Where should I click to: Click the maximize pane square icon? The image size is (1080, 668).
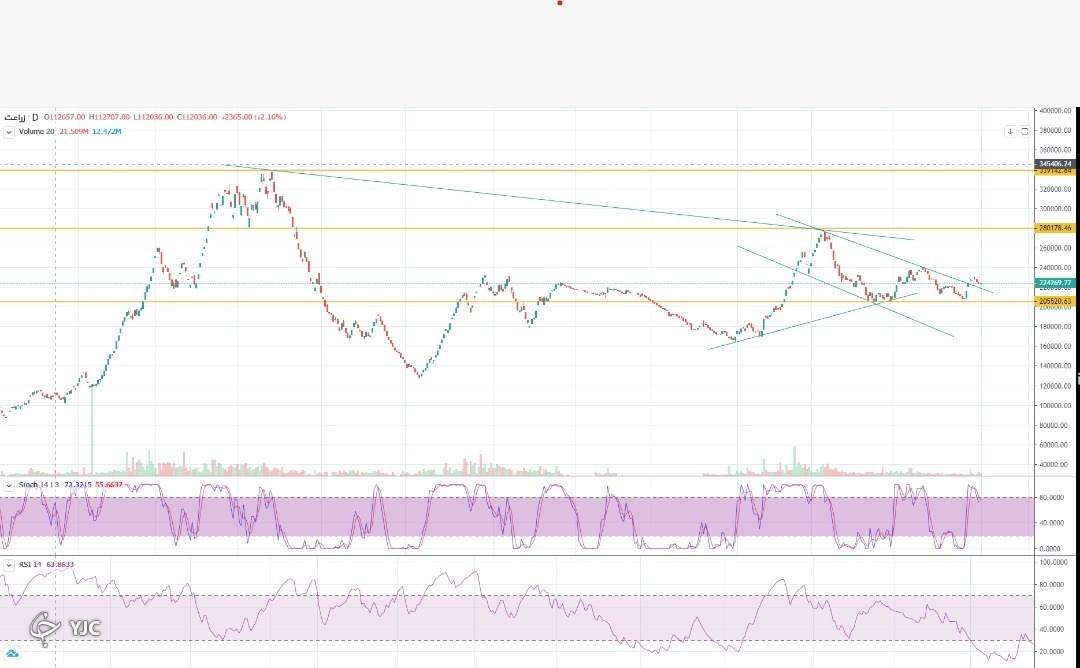[x=1024, y=131]
